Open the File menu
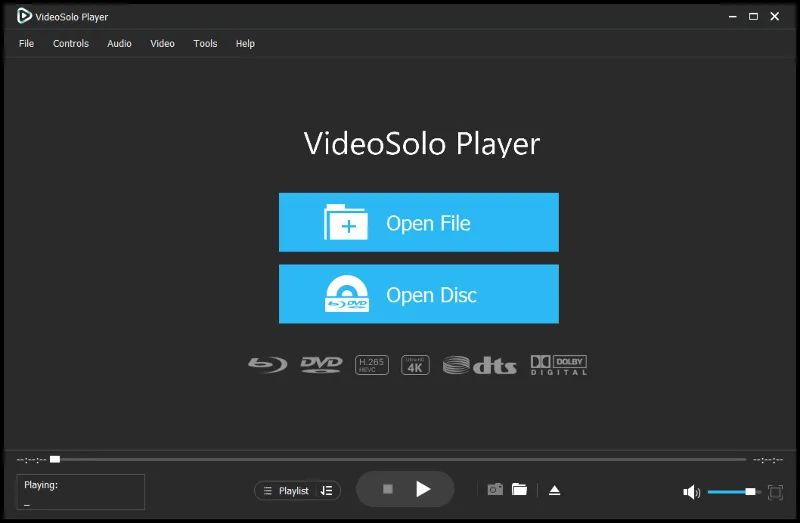This screenshot has width=800, height=523. pos(26,44)
